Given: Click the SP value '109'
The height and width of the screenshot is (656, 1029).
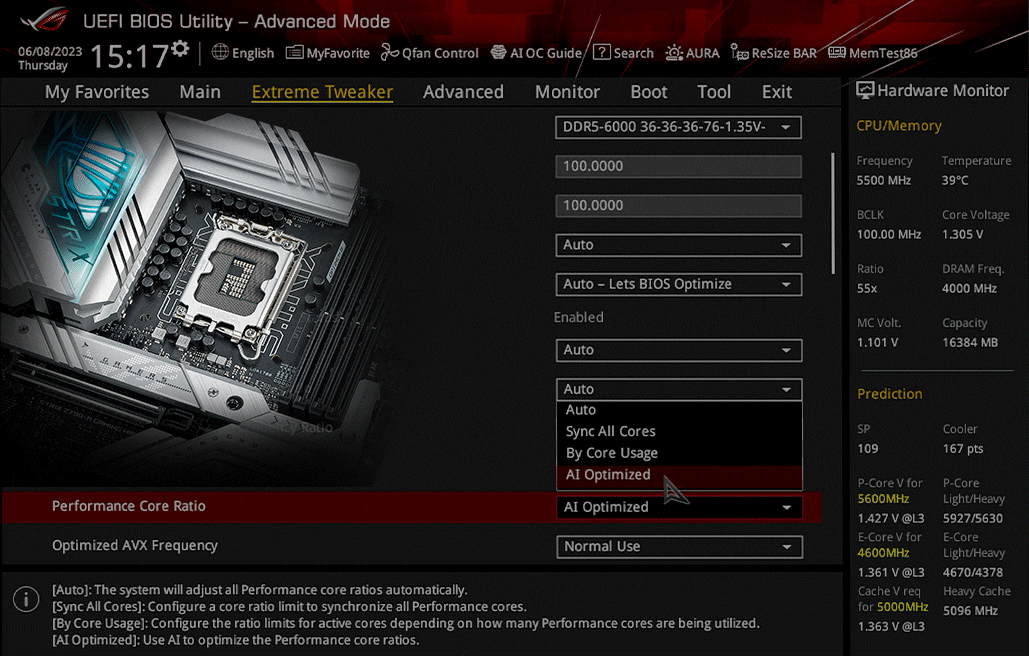Looking at the screenshot, I should 868,449.
